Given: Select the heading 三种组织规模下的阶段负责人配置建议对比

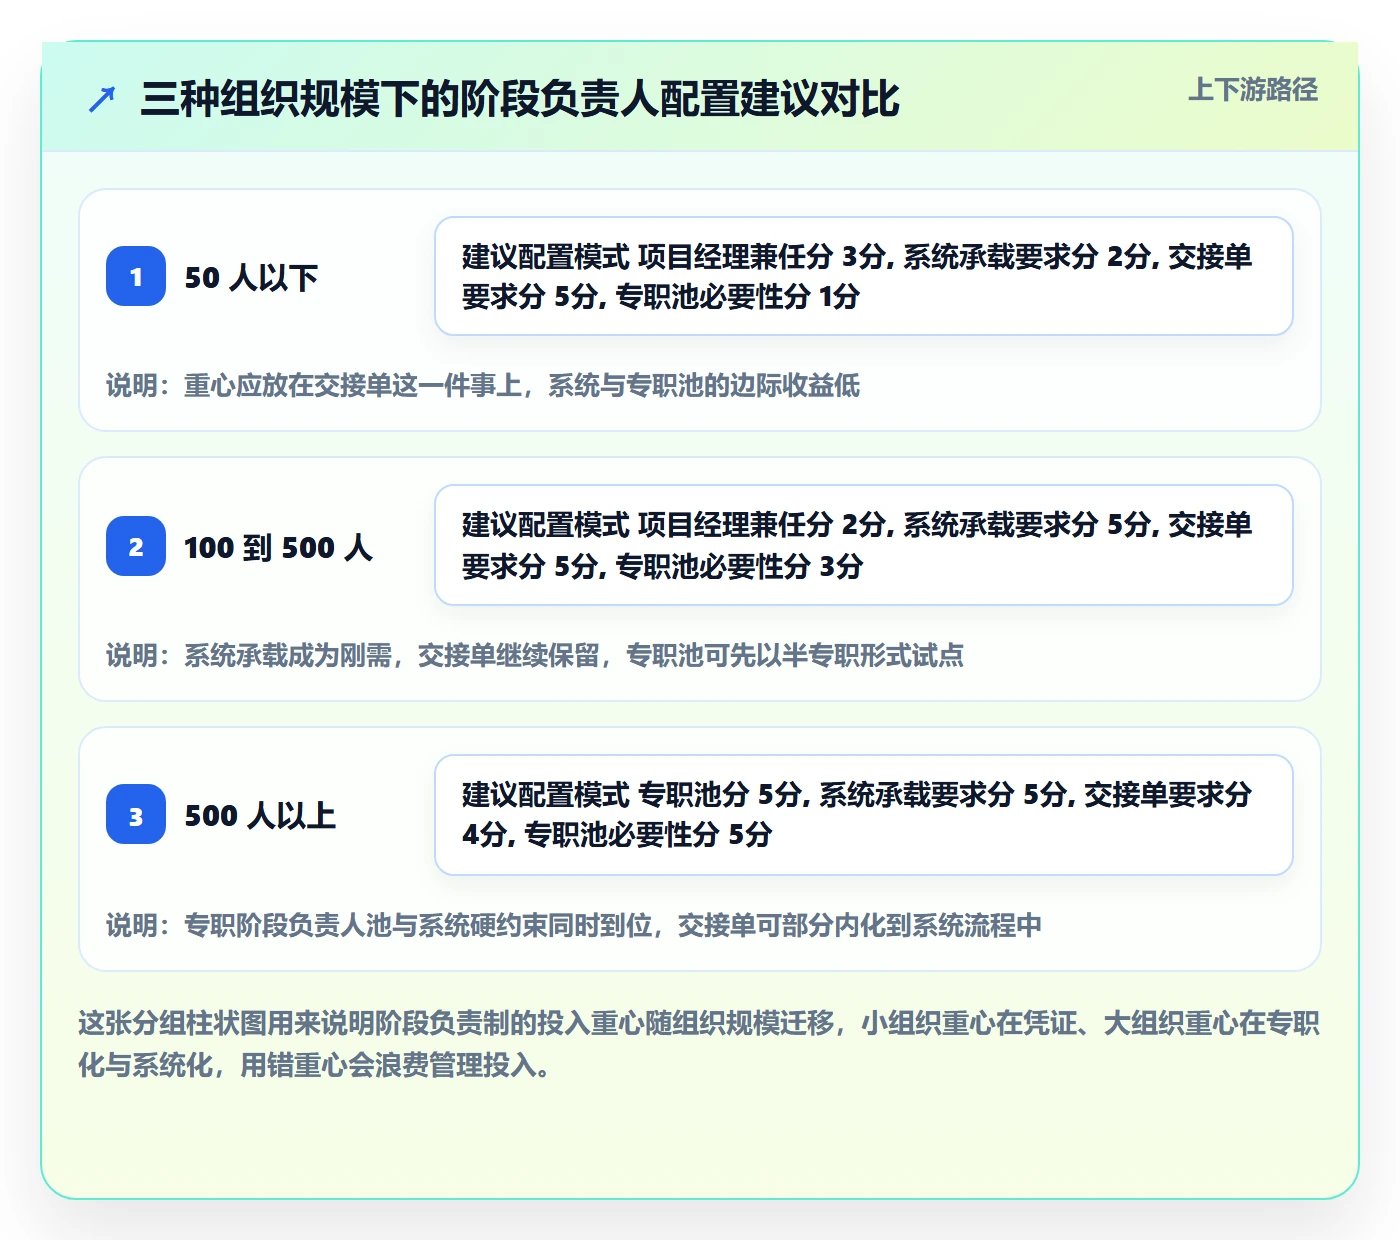Looking at the screenshot, I should (x=520, y=100).
